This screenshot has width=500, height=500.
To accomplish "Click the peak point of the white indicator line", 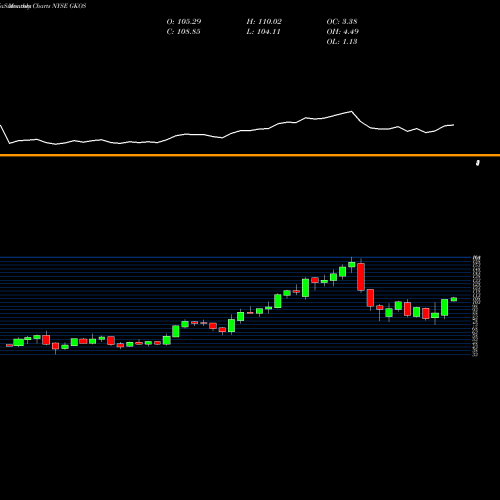I will tap(351, 111).
